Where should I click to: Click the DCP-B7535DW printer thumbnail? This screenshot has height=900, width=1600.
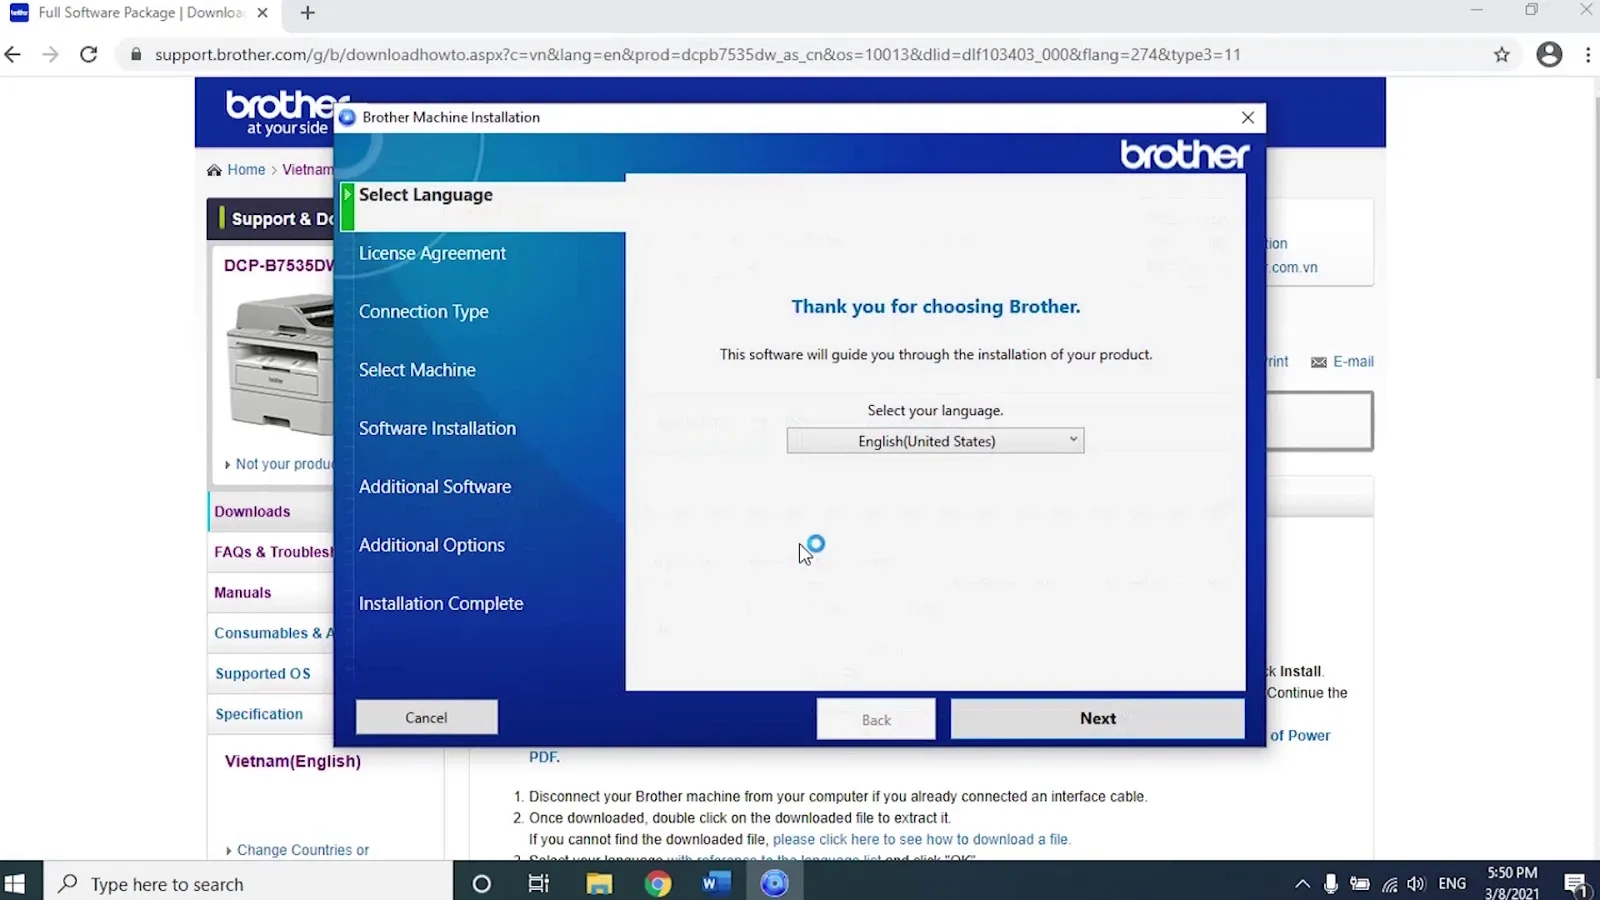click(x=280, y=365)
